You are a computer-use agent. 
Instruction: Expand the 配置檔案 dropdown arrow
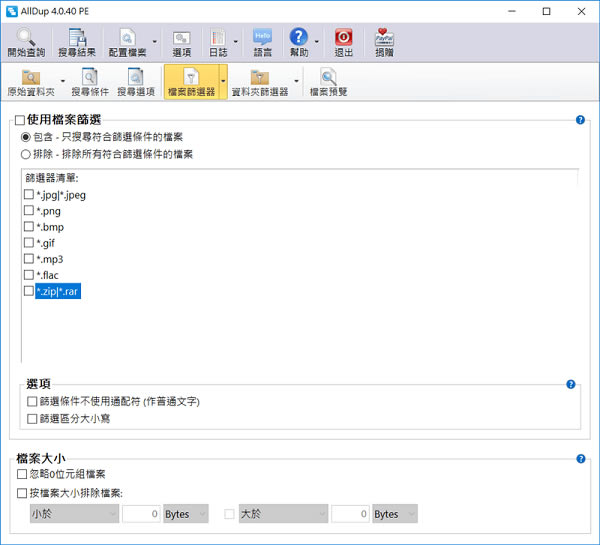click(x=155, y=41)
